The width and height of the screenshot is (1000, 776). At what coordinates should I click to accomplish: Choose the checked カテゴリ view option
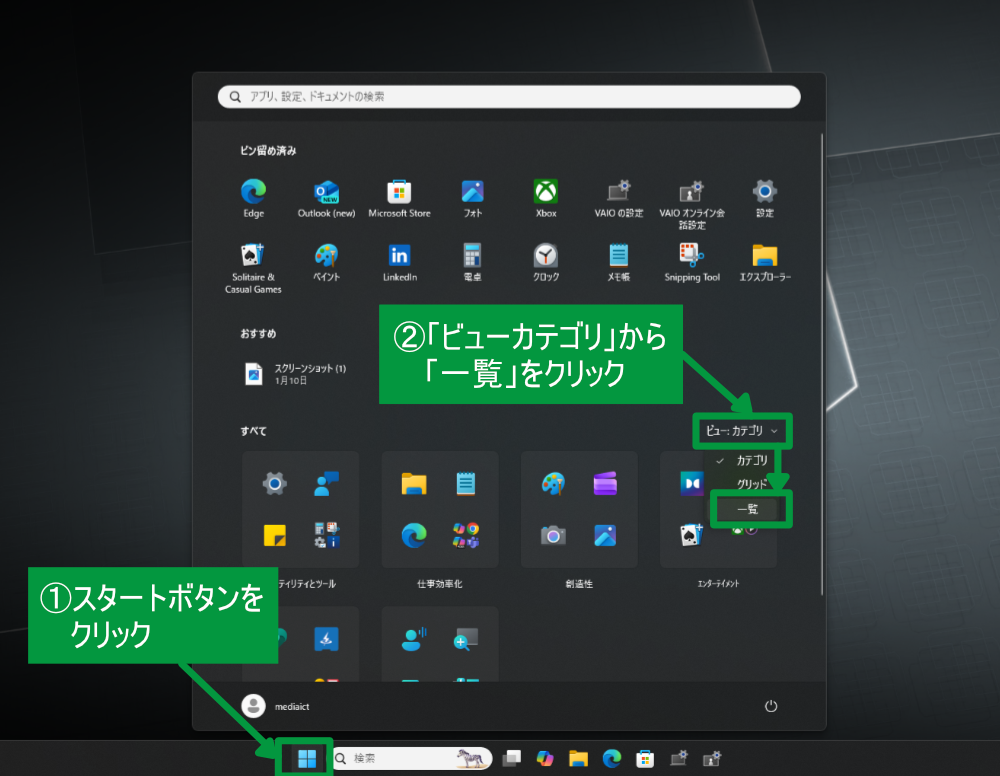752,460
